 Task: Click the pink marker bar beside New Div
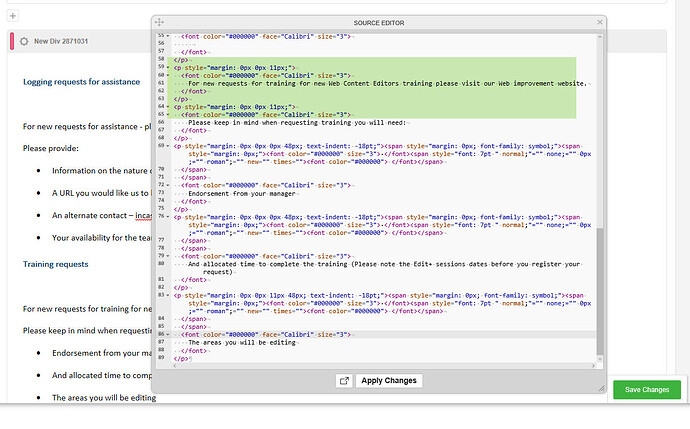point(12,41)
